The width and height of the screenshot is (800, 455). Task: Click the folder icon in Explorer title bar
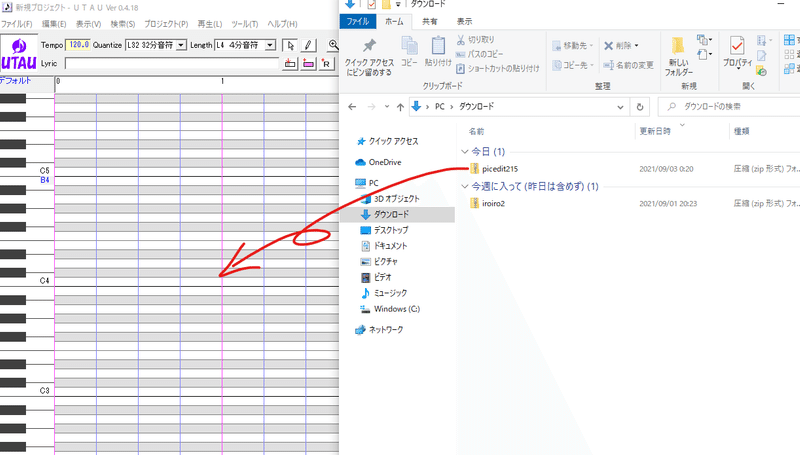tap(386, 5)
